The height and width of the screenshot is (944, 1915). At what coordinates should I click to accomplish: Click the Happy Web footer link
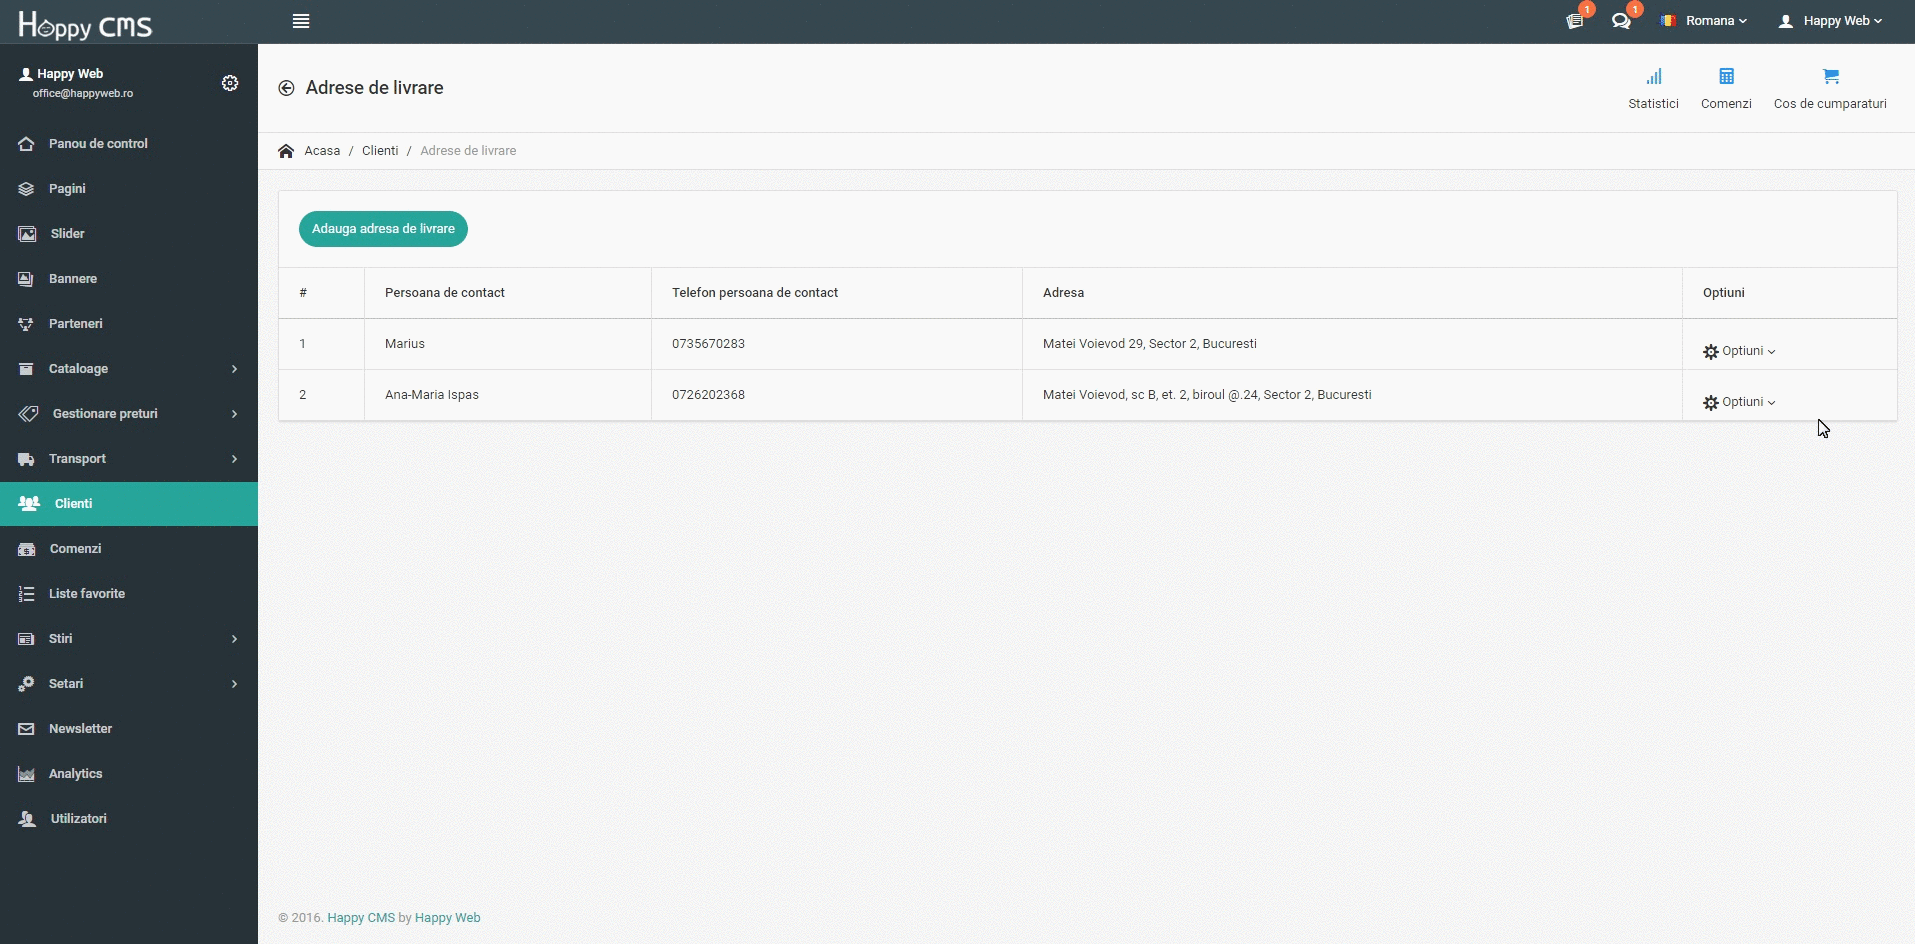[447, 918]
